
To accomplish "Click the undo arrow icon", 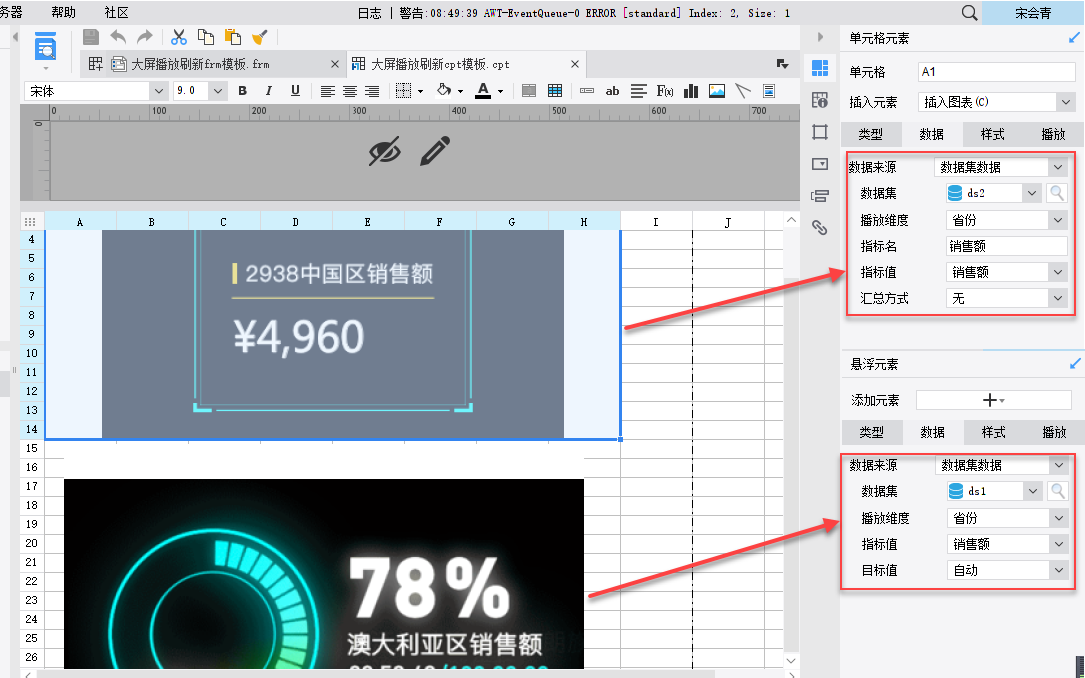I will (118, 37).
